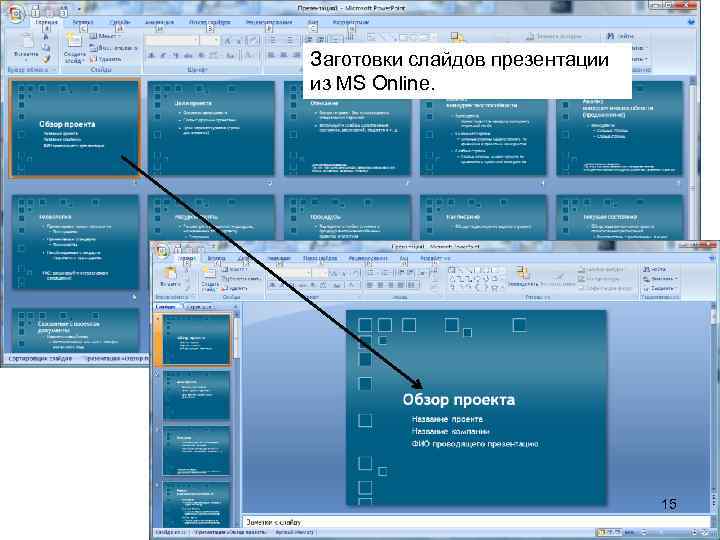Image resolution: width=720 pixels, height=540 pixels.
Task: Toggle Italic in the back window ribbon
Action: 163,56
